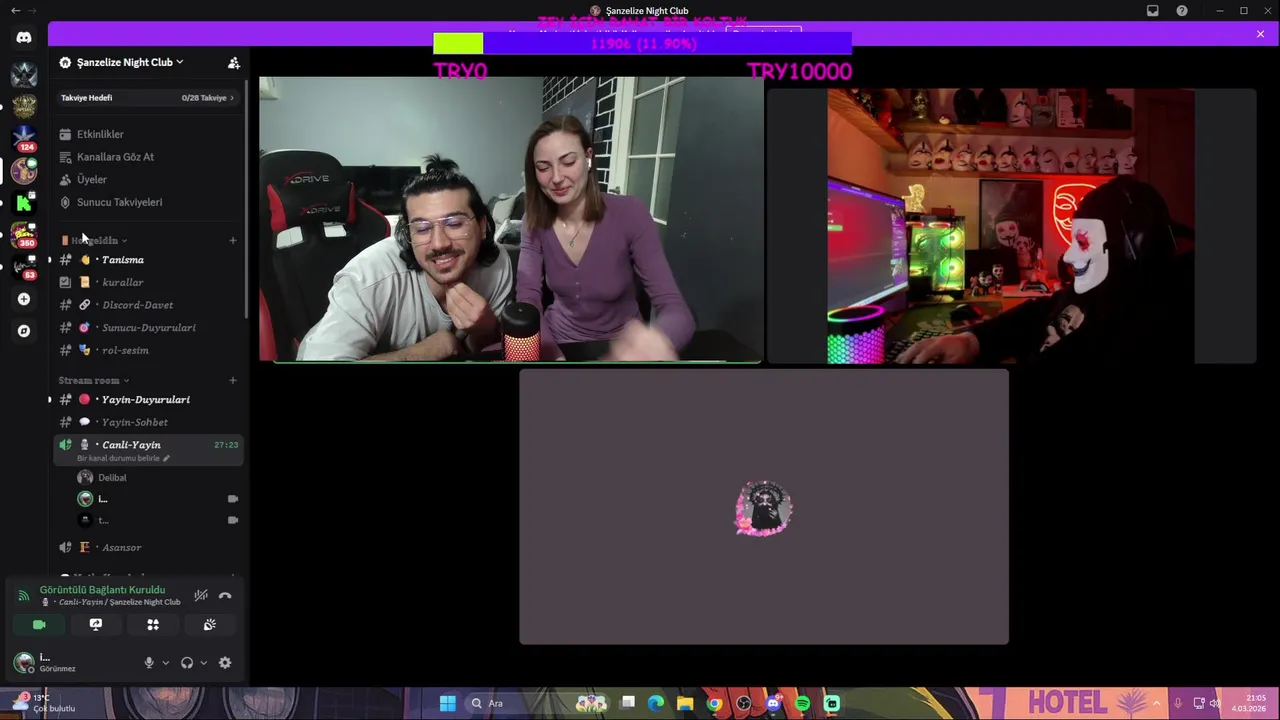The height and width of the screenshot is (720, 1280).
Task: Edit the channel status with the pencil icon
Action: tap(167, 458)
